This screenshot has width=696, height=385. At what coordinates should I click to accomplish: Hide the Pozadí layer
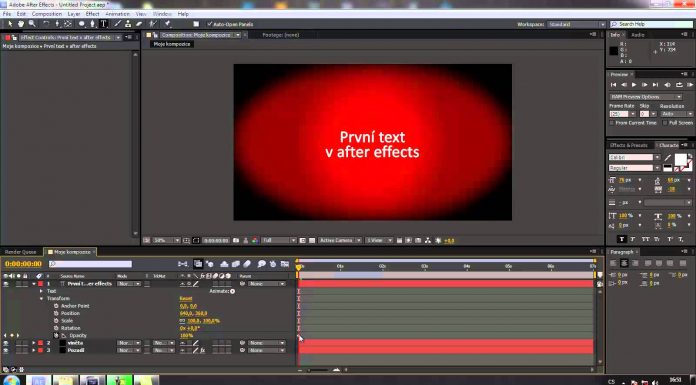[6, 350]
